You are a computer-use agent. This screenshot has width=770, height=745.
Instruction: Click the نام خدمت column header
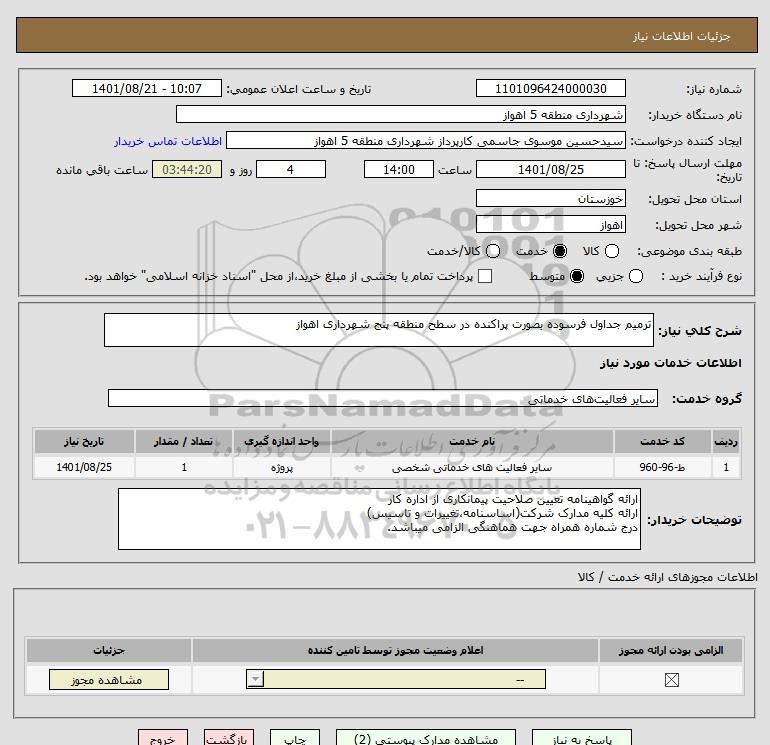(x=472, y=441)
